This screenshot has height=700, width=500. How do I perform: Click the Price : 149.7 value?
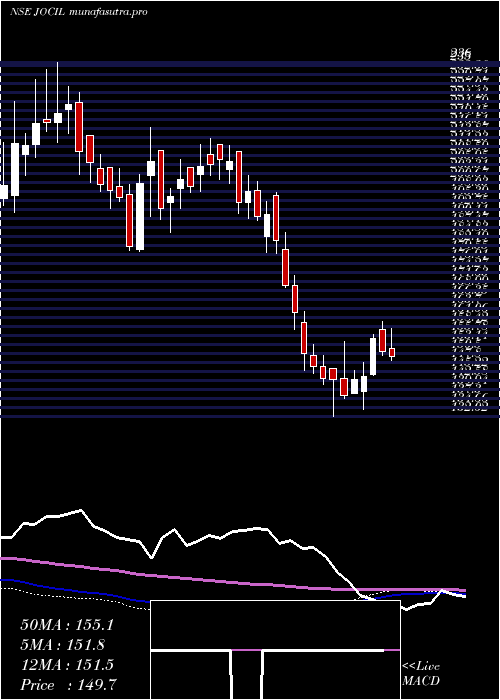point(69,685)
